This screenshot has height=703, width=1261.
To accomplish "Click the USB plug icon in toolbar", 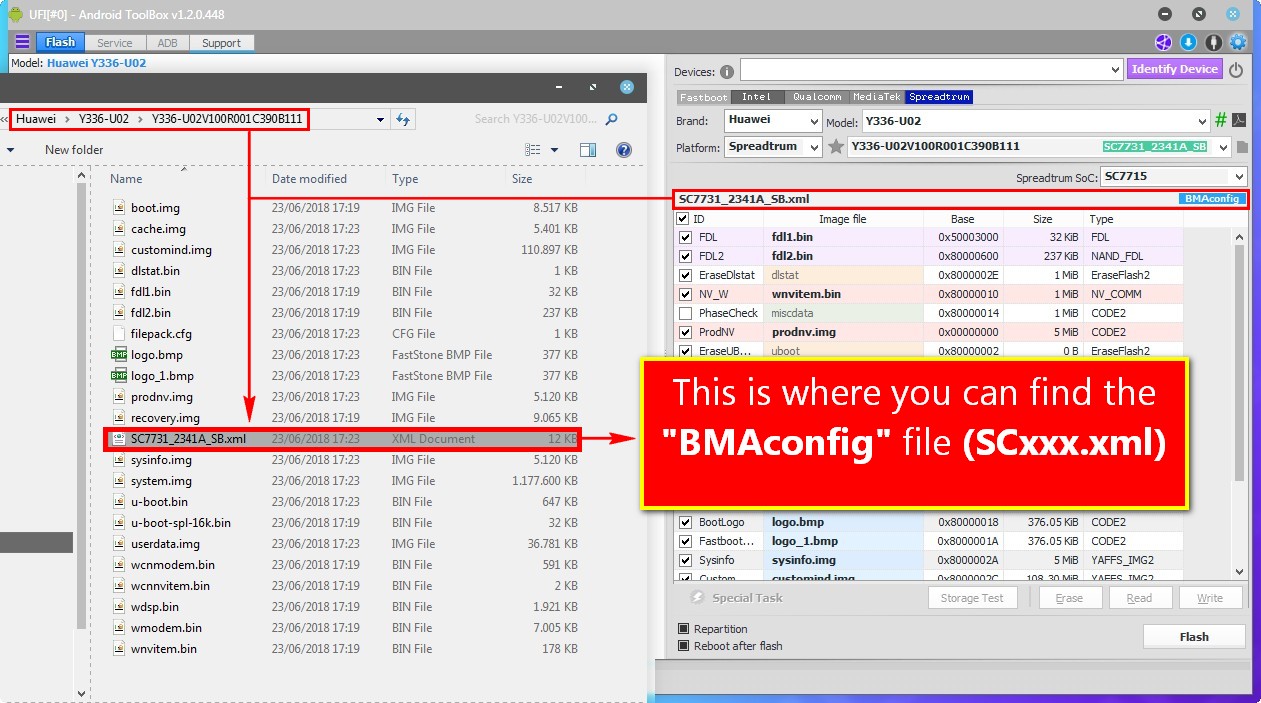I will [1213, 42].
